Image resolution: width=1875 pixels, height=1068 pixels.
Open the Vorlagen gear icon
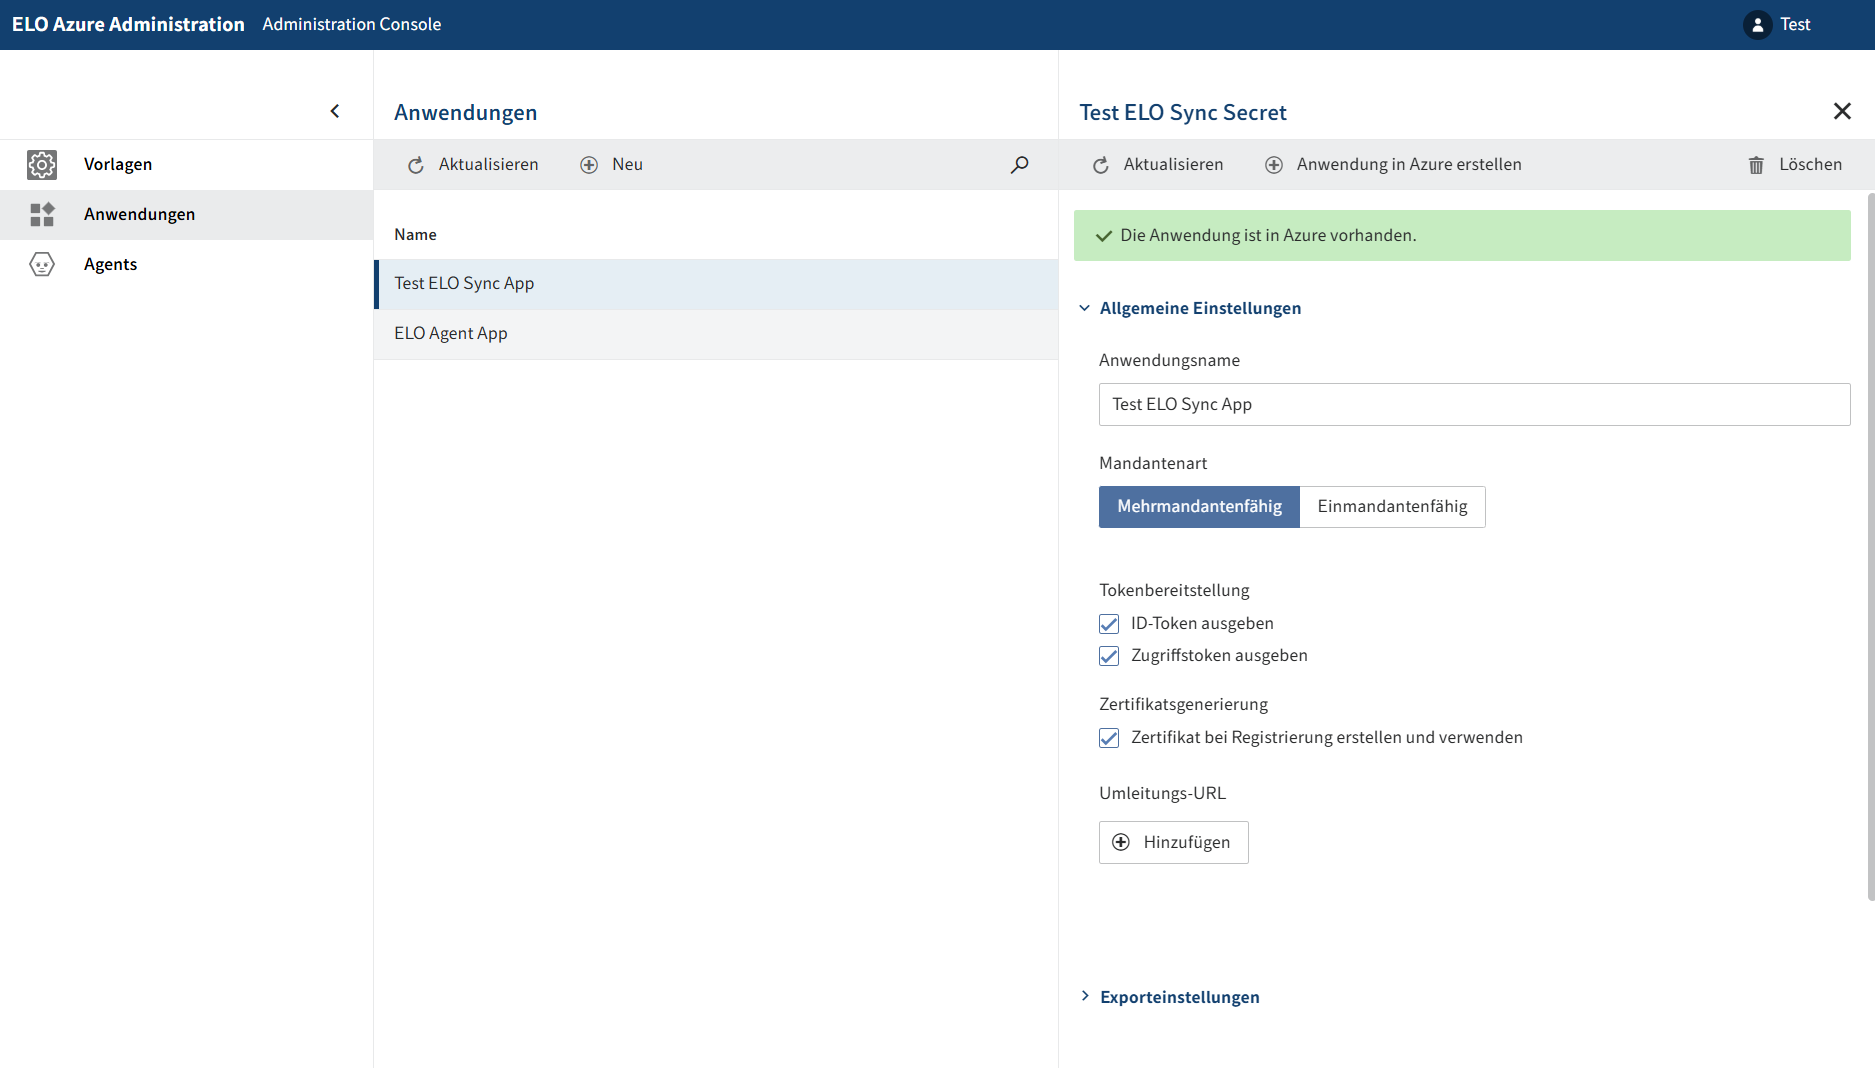click(42, 165)
